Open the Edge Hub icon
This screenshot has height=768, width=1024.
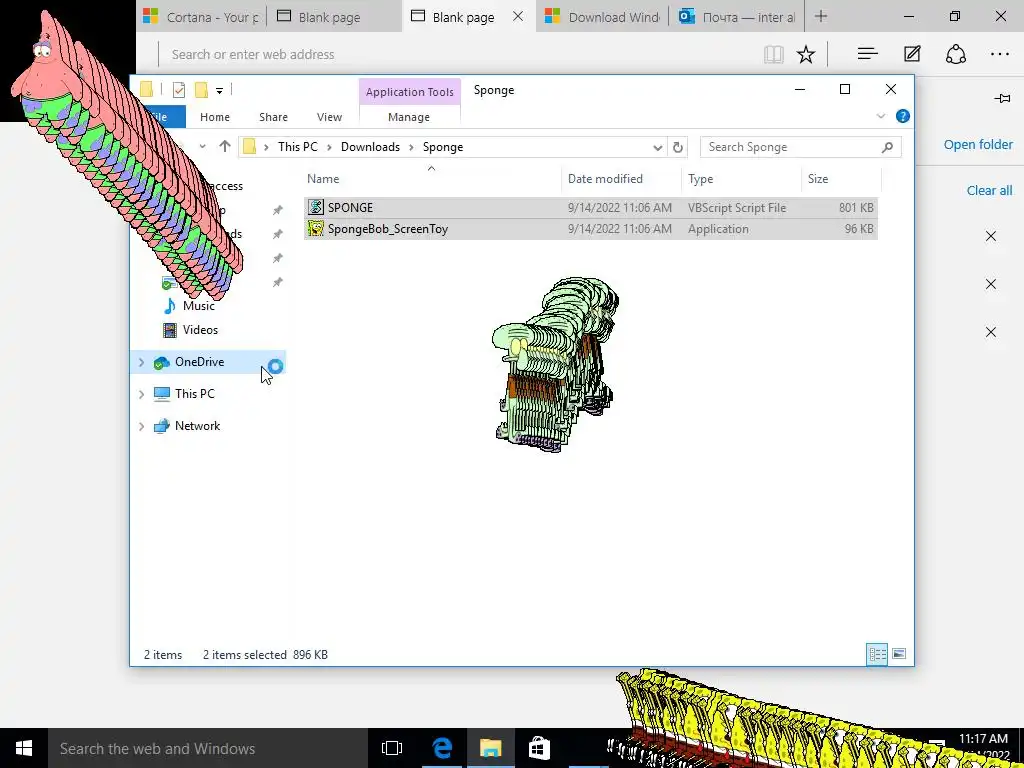point(867,54)
